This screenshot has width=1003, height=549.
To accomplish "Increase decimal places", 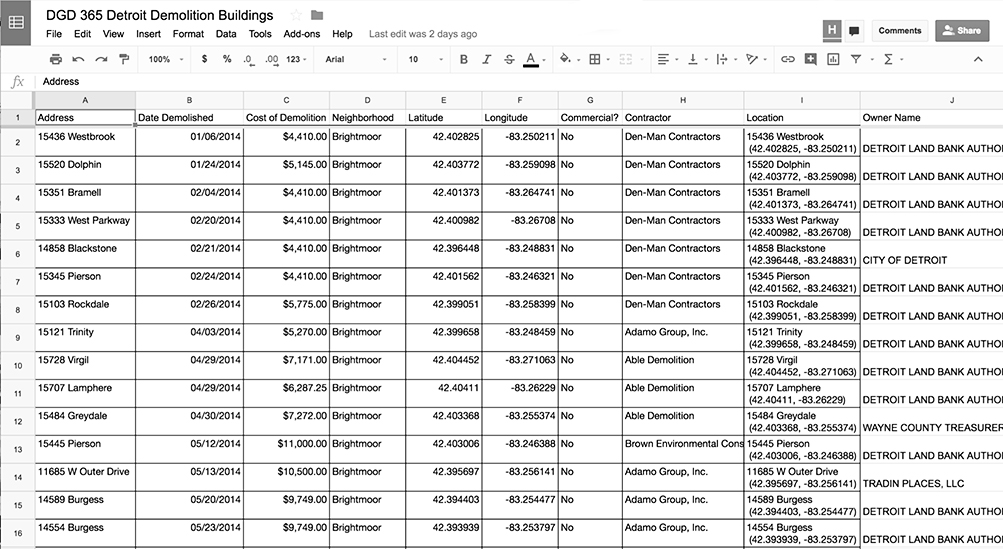I will coord(272,59).
